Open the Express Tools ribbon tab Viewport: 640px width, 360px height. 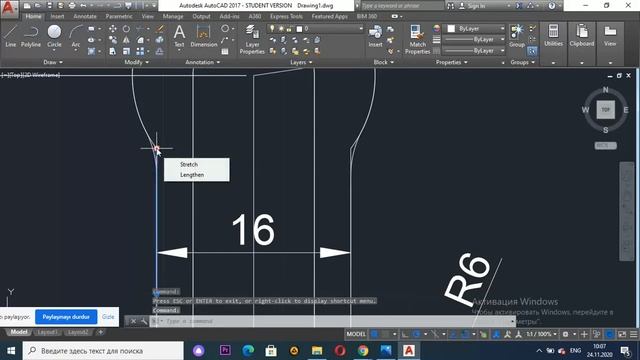coord(286,16)
